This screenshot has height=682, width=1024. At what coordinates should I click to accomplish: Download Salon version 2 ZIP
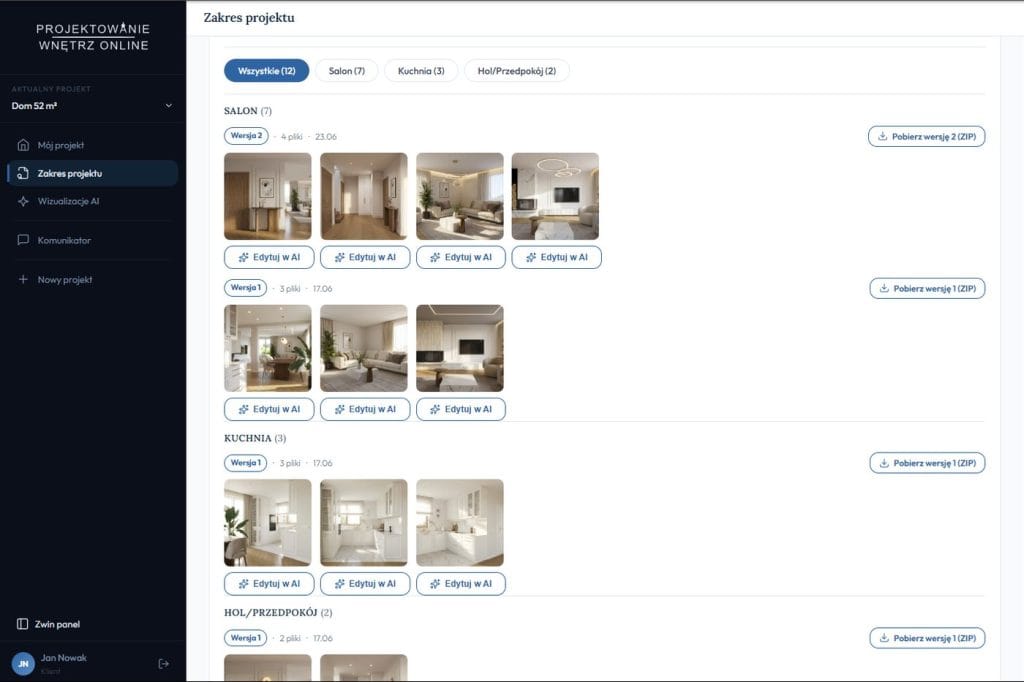927,137
